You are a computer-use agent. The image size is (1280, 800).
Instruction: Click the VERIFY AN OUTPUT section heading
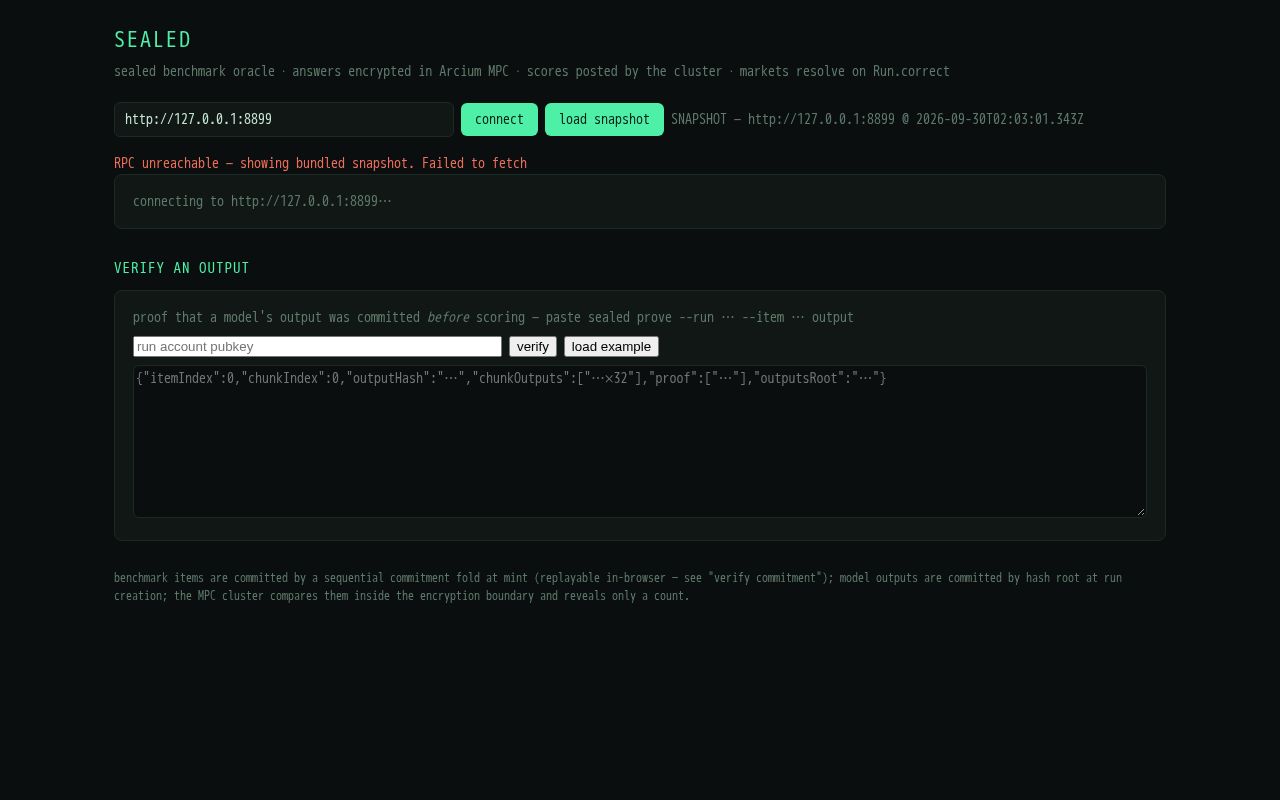[x=182, y=268]
